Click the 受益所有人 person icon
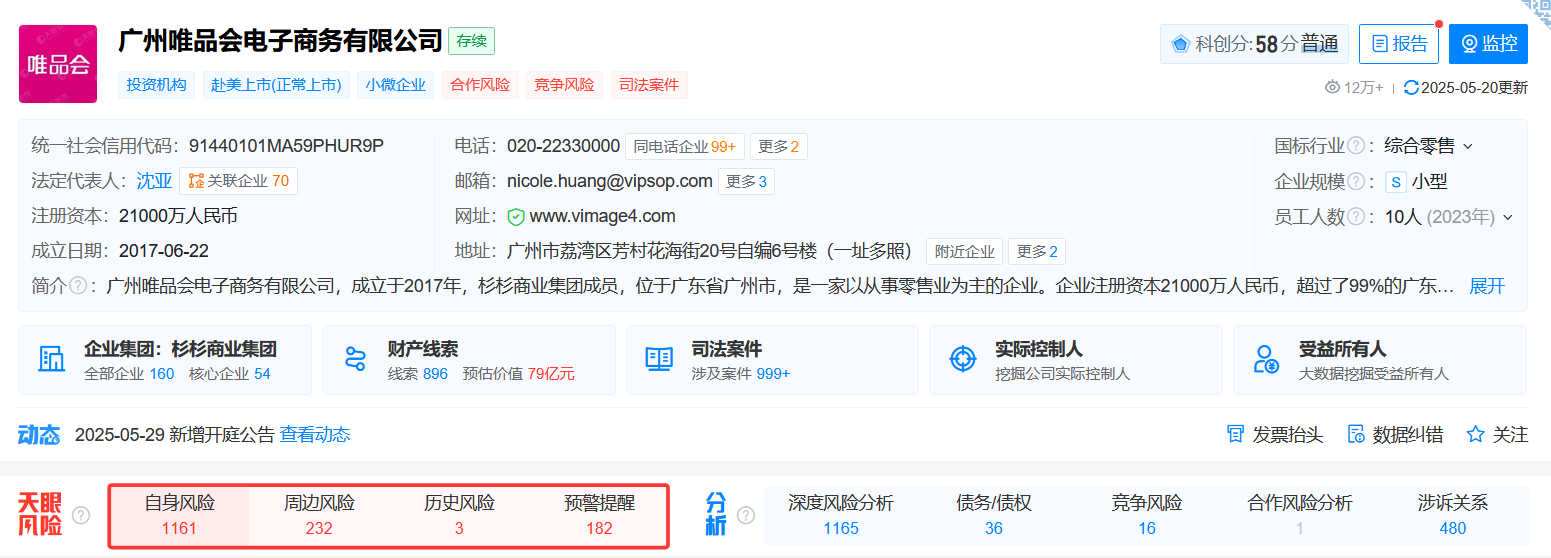 pos(1266,359)
